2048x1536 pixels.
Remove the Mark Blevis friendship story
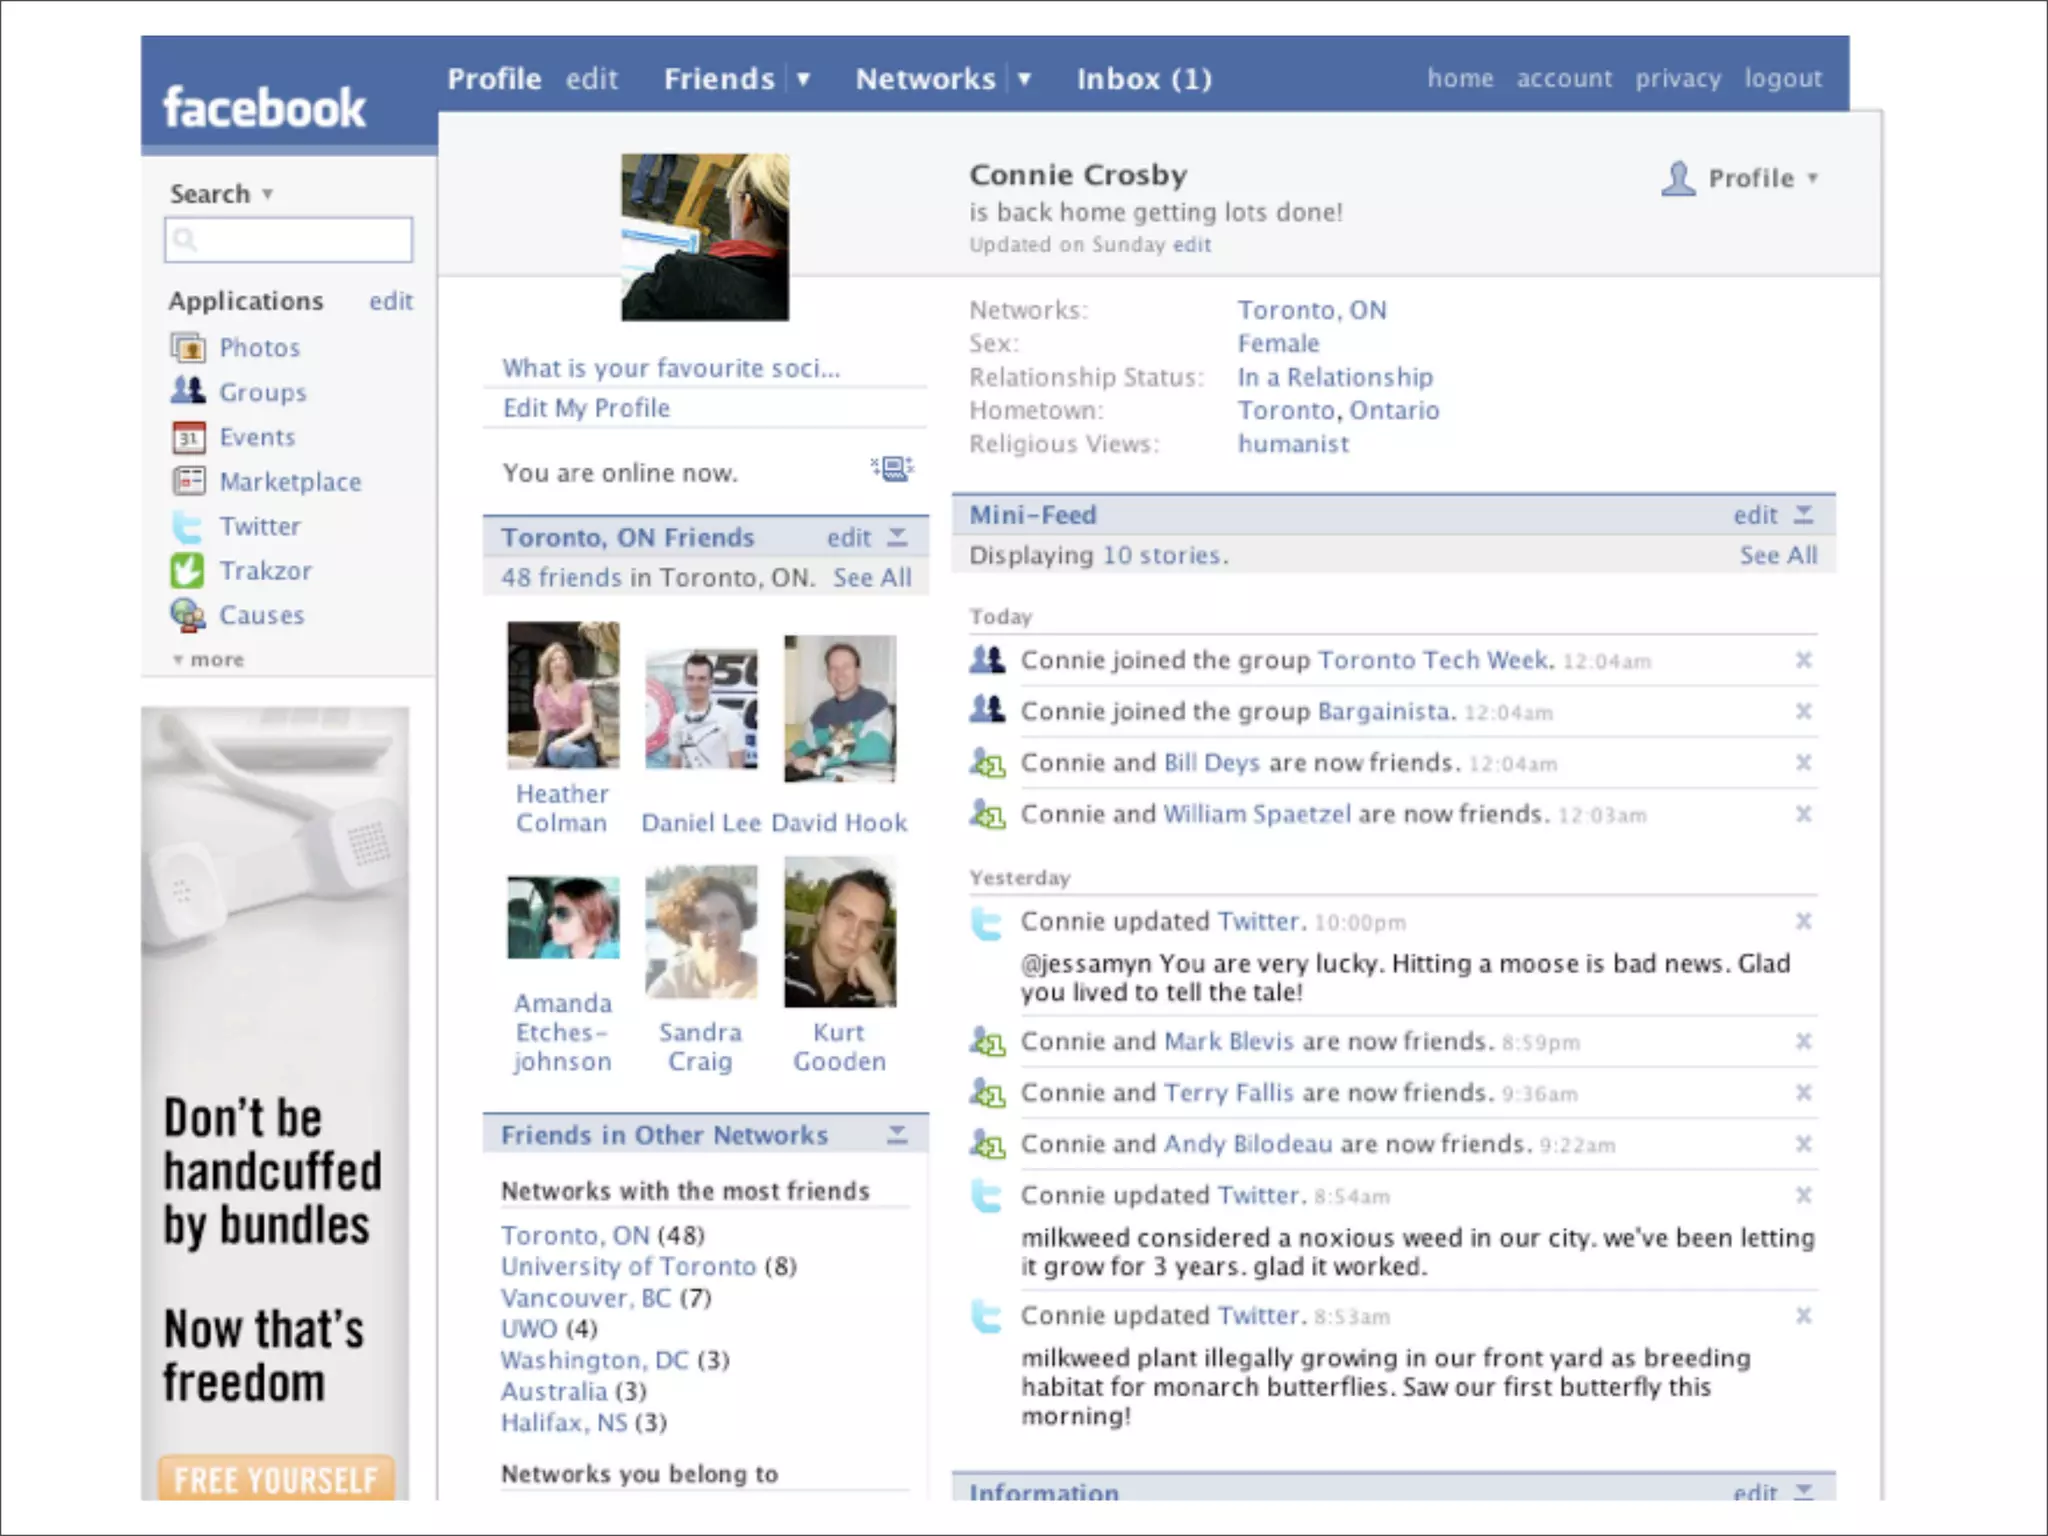(x=1803, y=1042)
